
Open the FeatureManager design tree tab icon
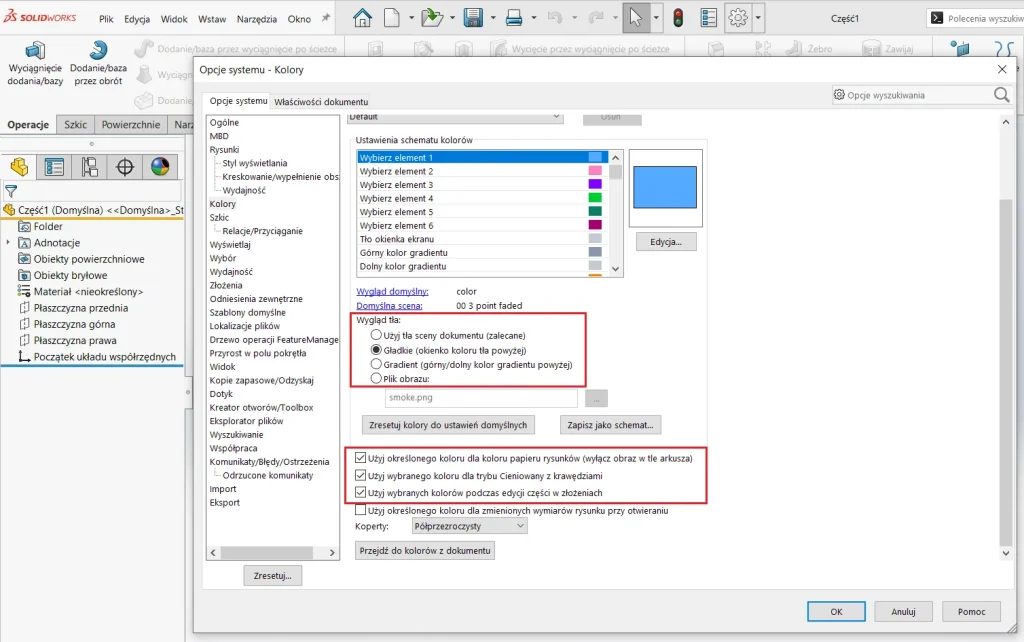pyautogui.click(x=20, y=167)
